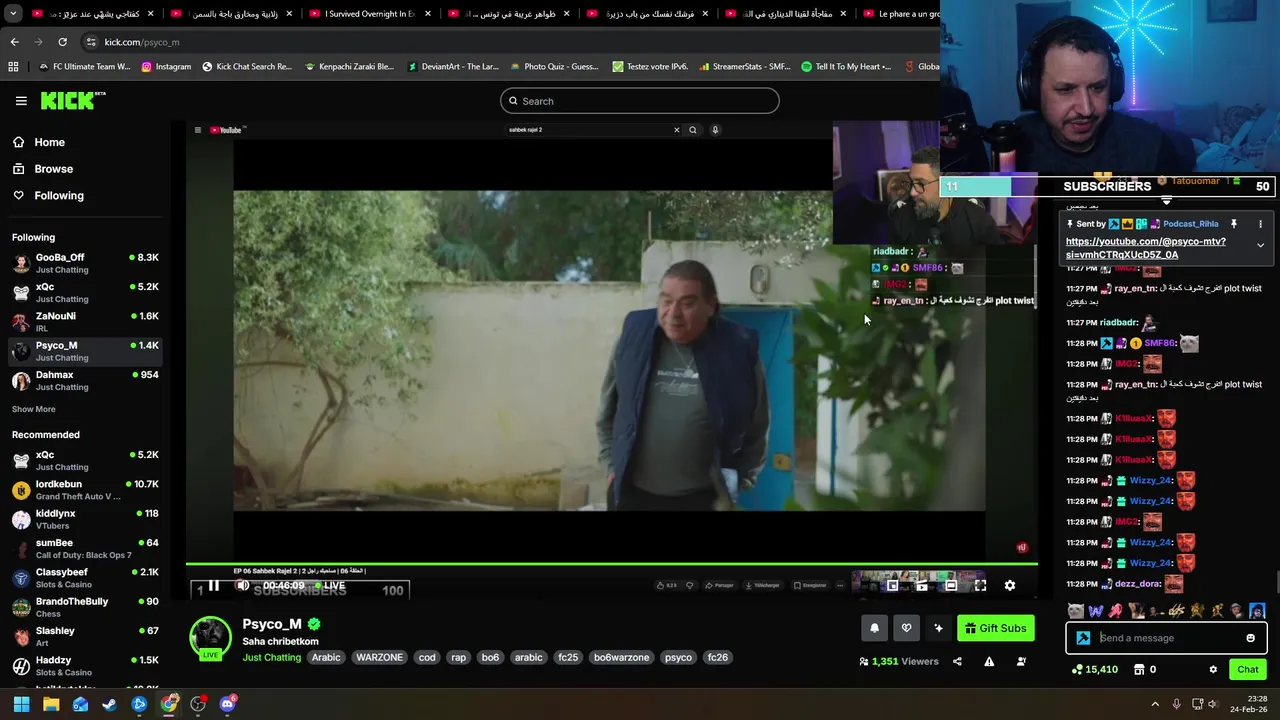Image resolution: width=1280 pixels, height=720 pixels.
Task: Open kiddlynx recommended channel
Action: click(x=85, y=519)
